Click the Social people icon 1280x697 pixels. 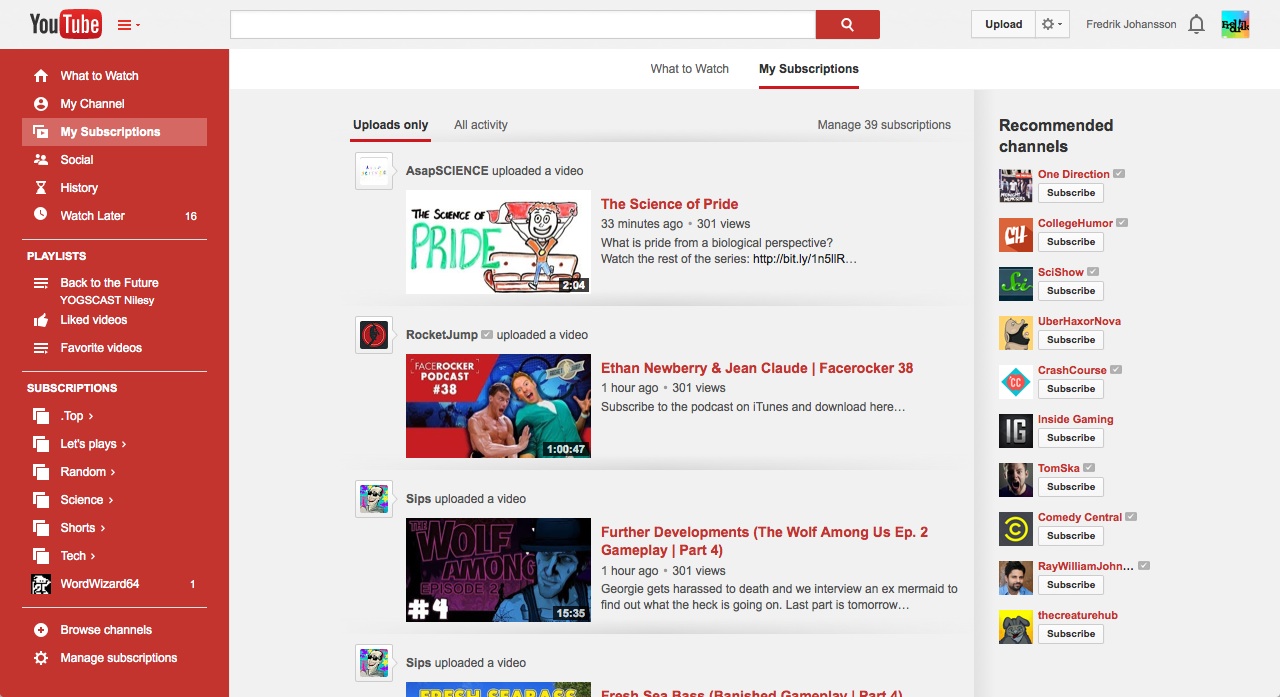pos(41,160)
